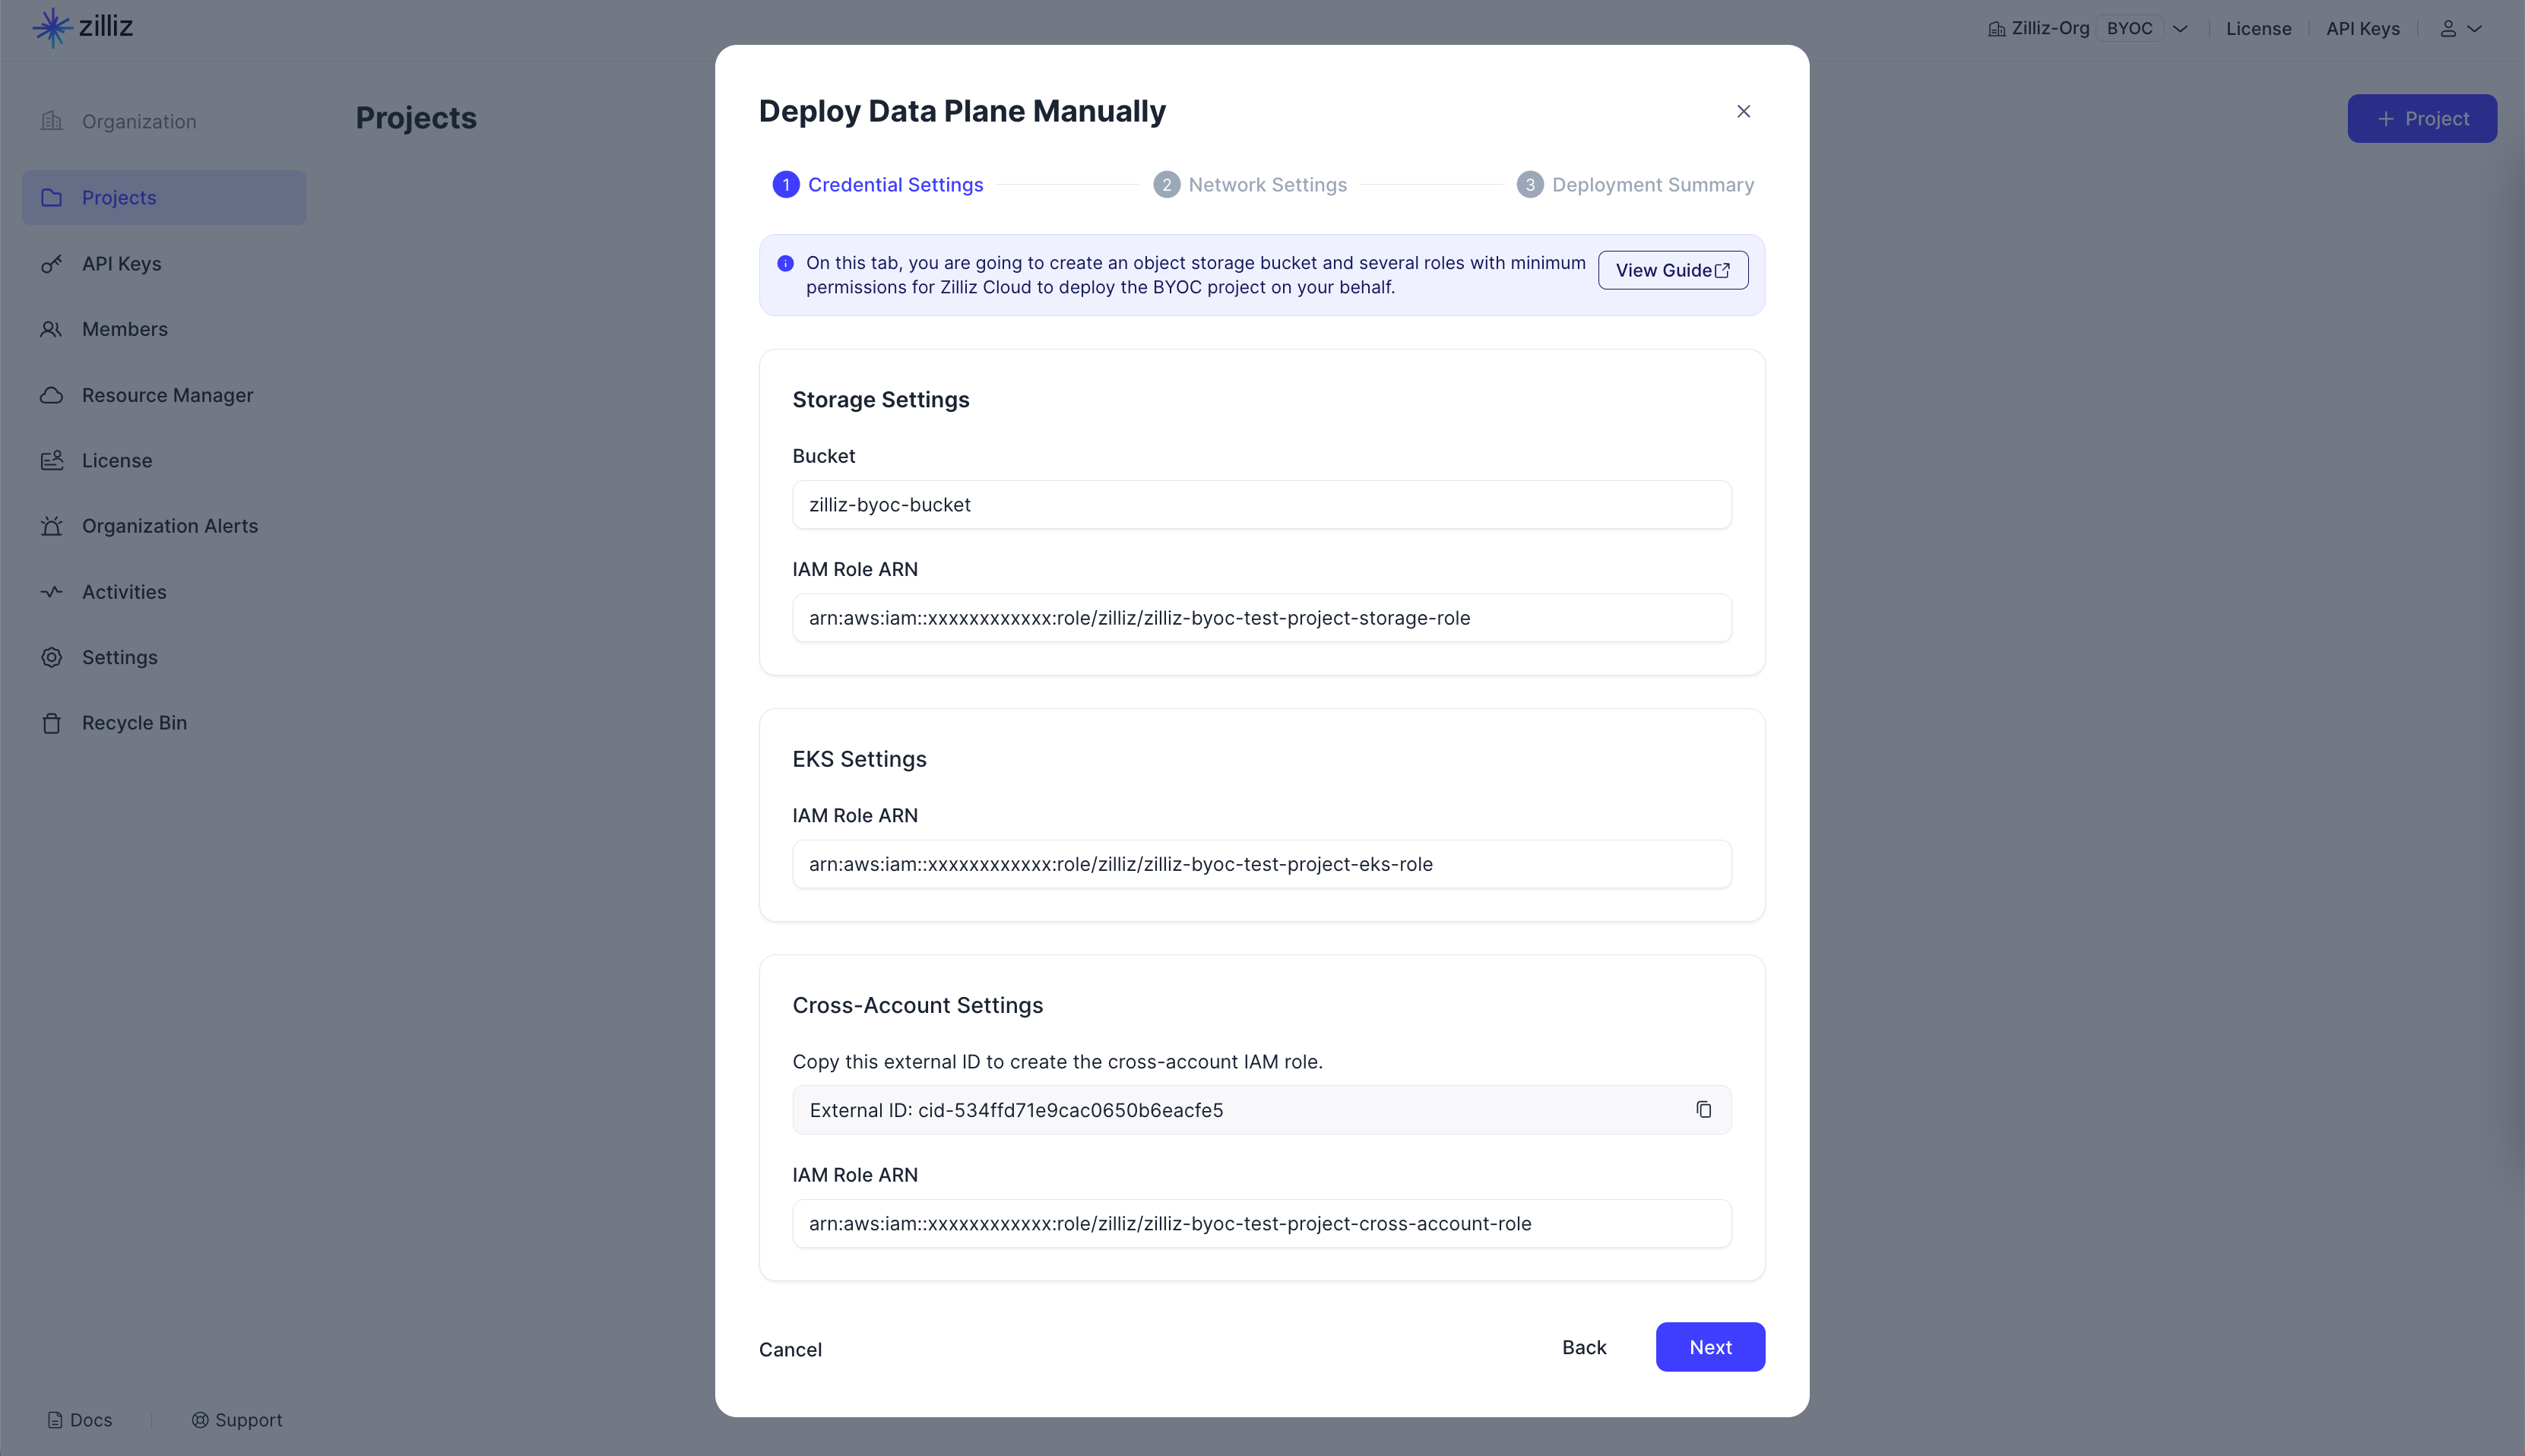The height and width of the screenshot is (1456, 2525).
Task: Click Back in the dialog footer
Action: click(1583, 1347)
